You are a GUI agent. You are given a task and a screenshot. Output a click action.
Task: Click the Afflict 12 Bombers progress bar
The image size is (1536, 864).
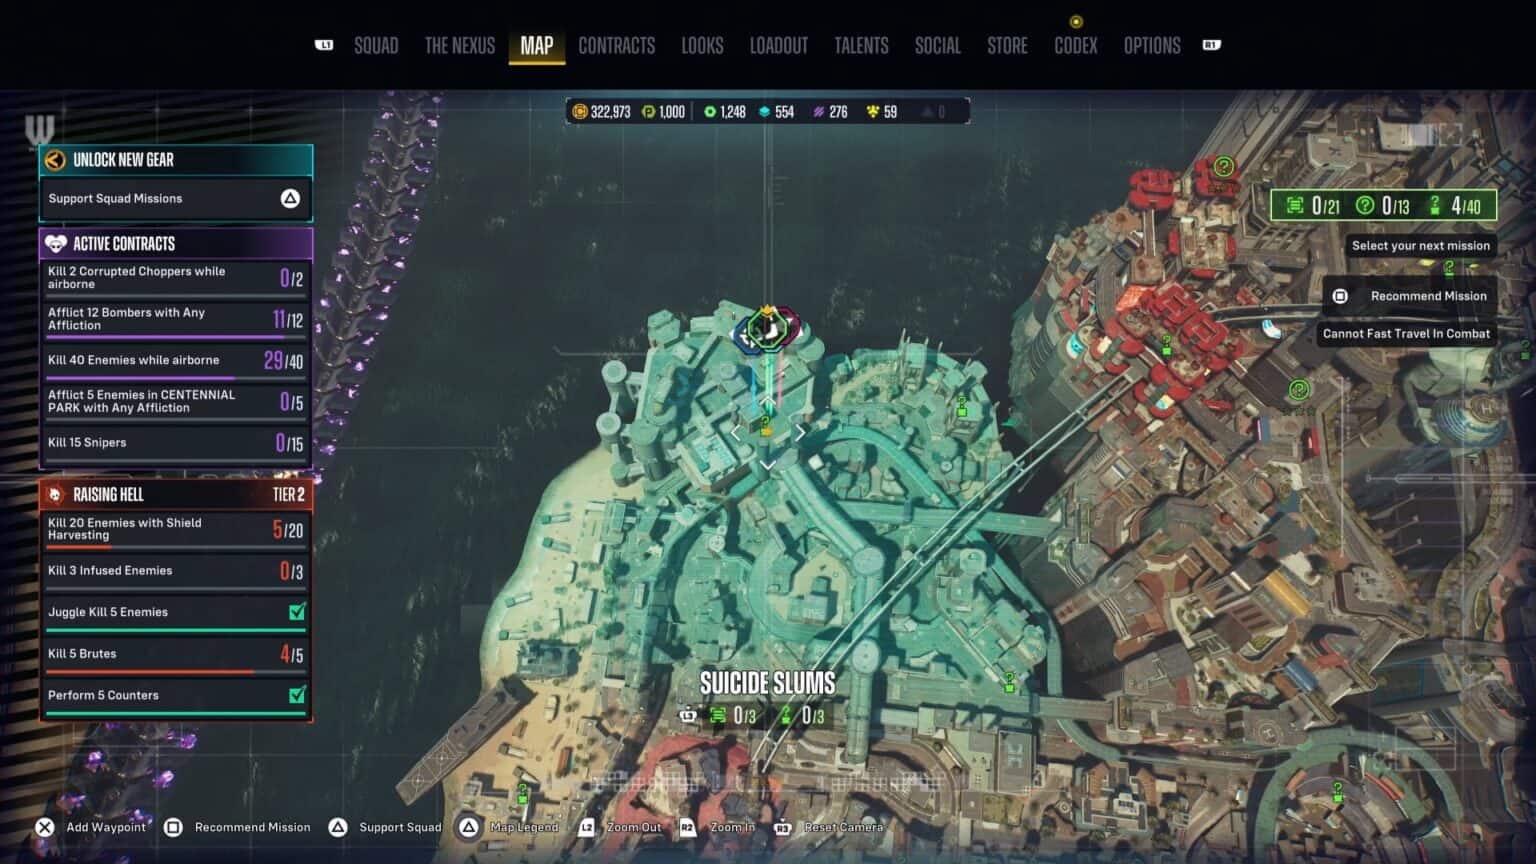click(x=175, y=337)
